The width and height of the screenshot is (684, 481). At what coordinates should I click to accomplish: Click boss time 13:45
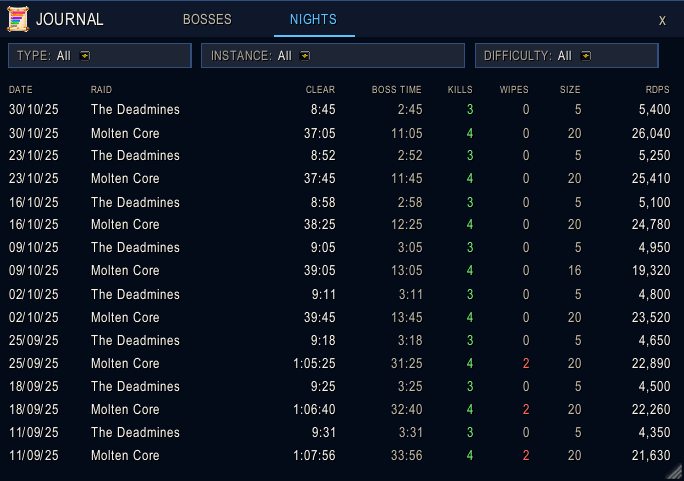pos(407,317)
